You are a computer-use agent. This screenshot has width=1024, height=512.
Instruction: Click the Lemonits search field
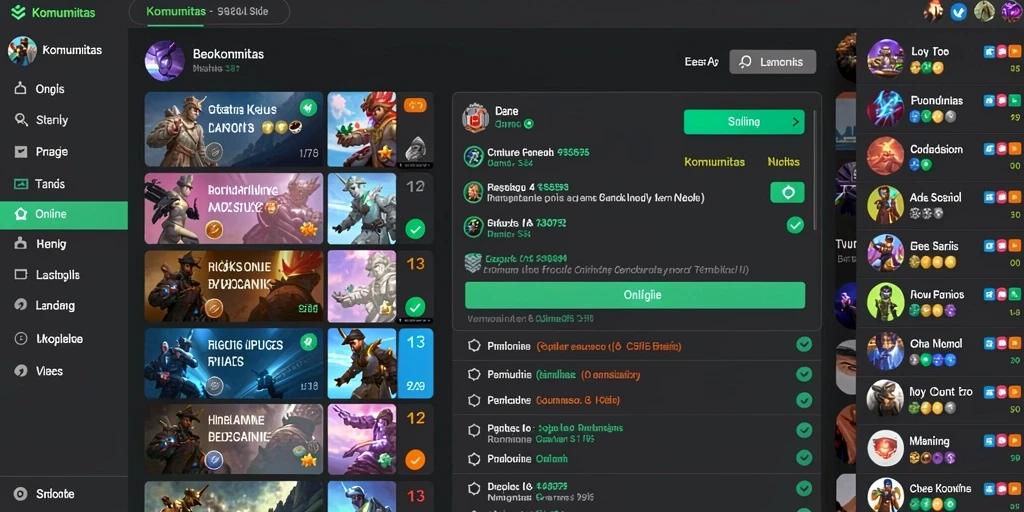773,62
